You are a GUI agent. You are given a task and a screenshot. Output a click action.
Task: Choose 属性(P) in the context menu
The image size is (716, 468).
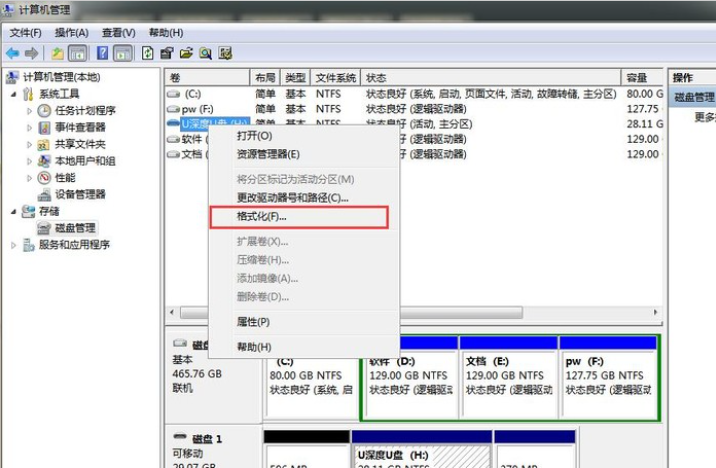tap(304, 322)
